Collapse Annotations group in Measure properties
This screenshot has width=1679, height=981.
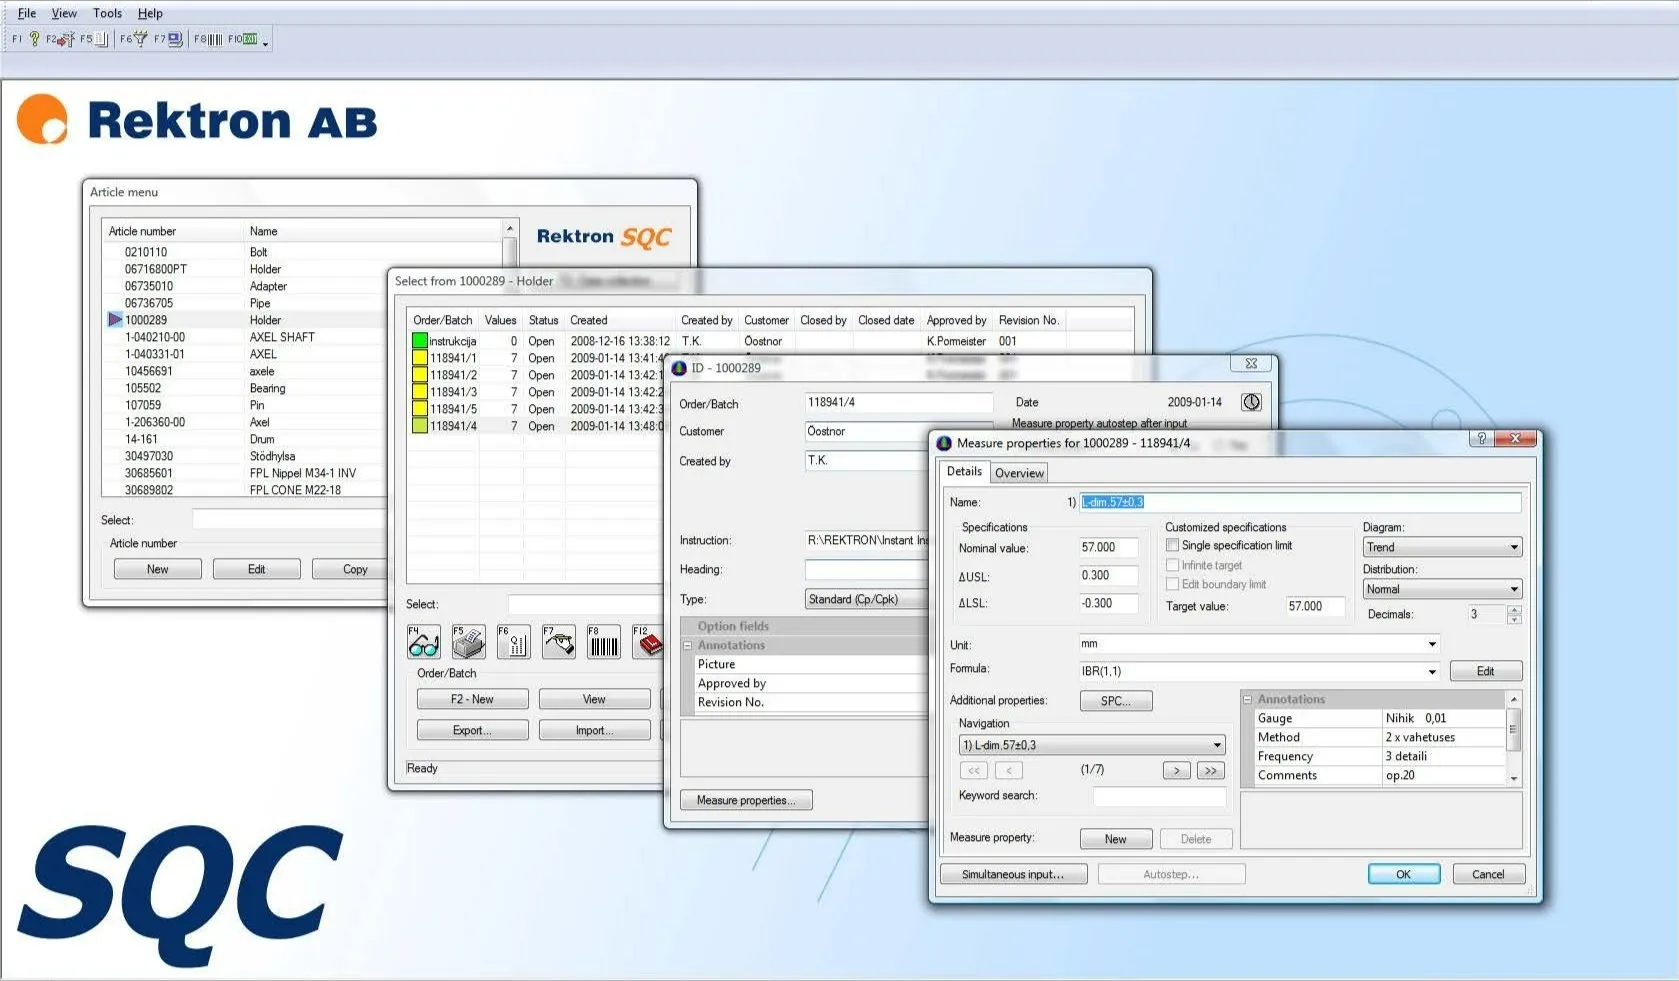pos(1248,700)
